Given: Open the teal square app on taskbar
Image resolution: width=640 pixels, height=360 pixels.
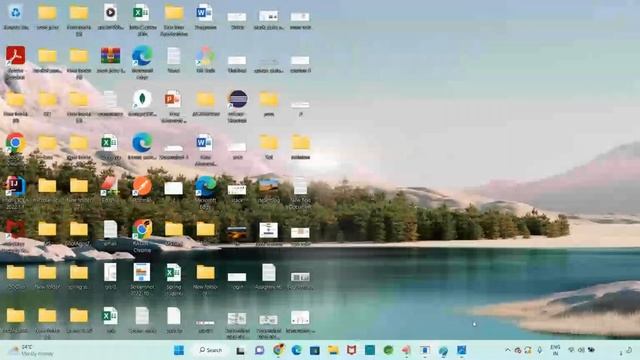Looking at the screenshot, I should coord(370,350).
